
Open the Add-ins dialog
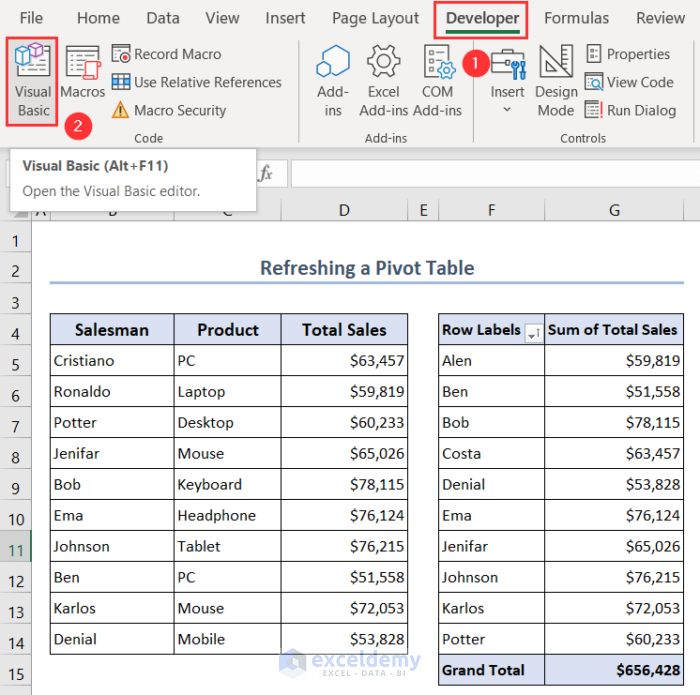coord(333,82)
